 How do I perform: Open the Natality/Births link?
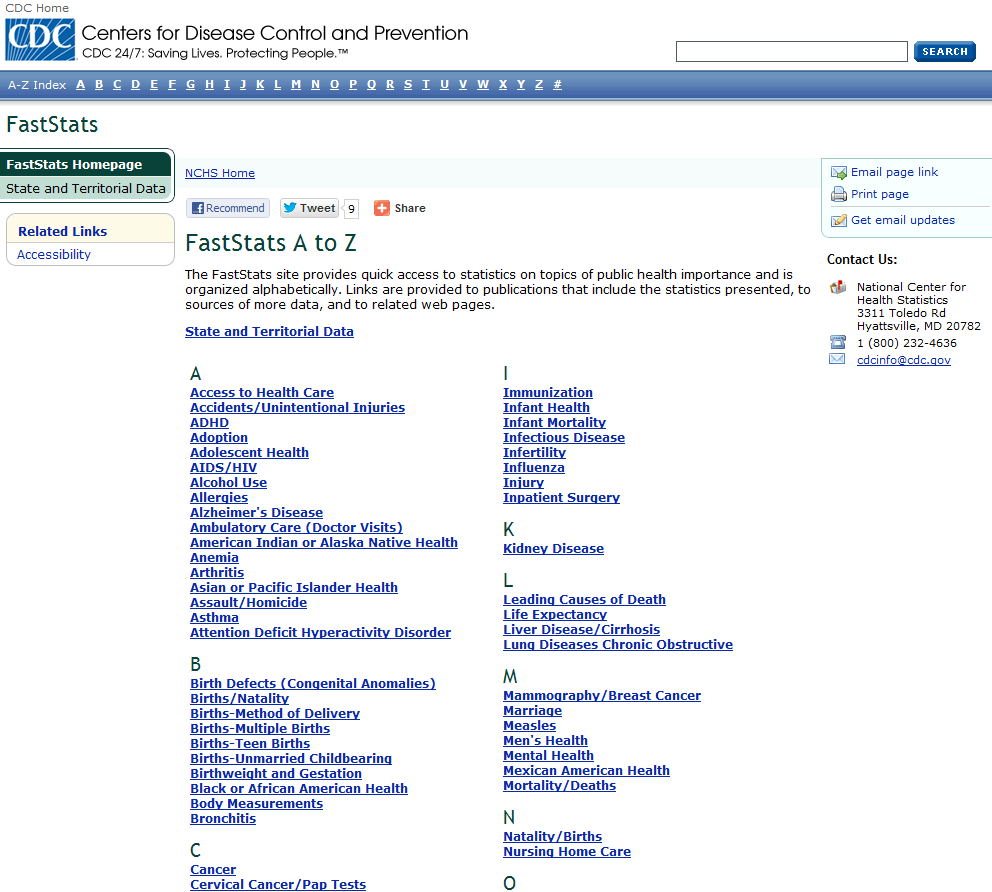[x=552, y=837]
